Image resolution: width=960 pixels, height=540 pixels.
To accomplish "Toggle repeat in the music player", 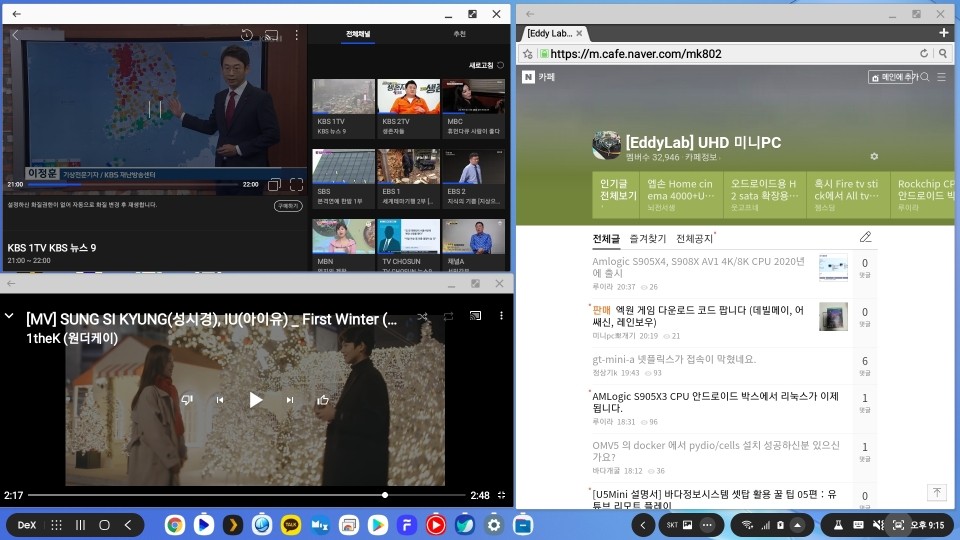I will pos(448,316).
